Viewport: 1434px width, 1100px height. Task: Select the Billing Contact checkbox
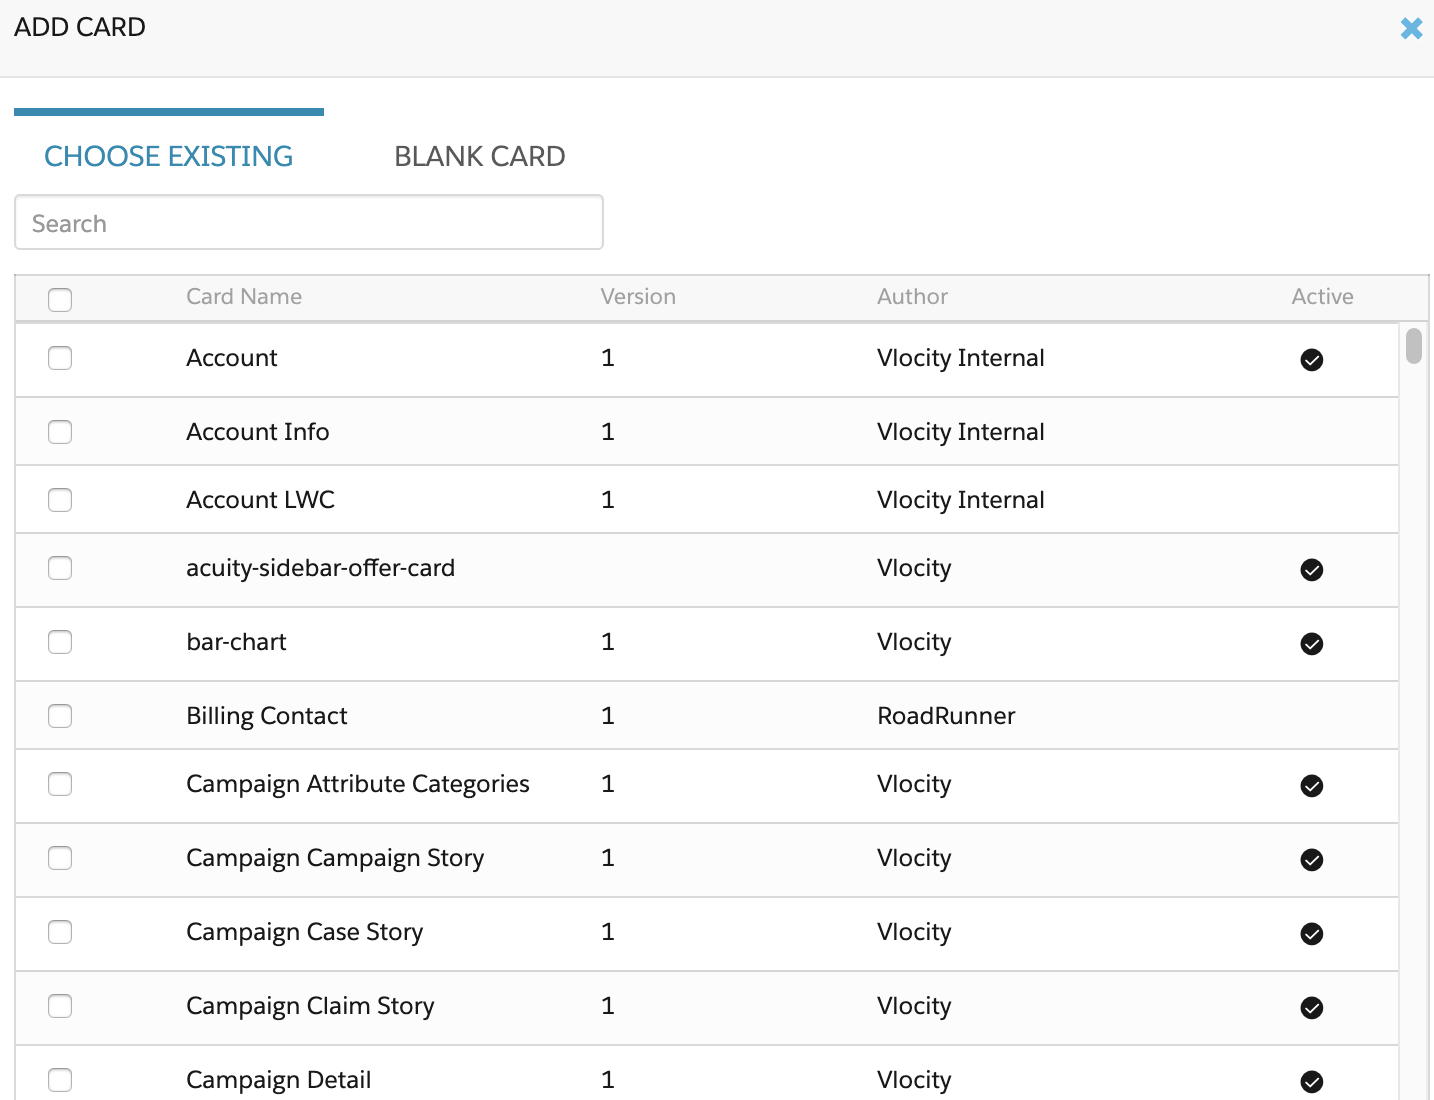(60, 715)
